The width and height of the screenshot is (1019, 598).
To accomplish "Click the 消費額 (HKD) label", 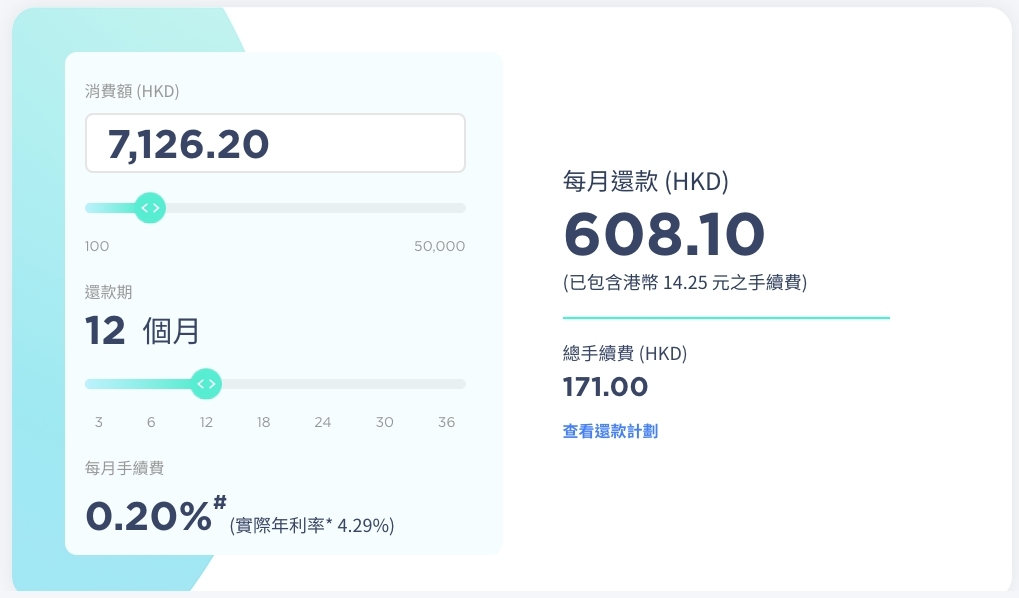I will [x=132, y=91].
